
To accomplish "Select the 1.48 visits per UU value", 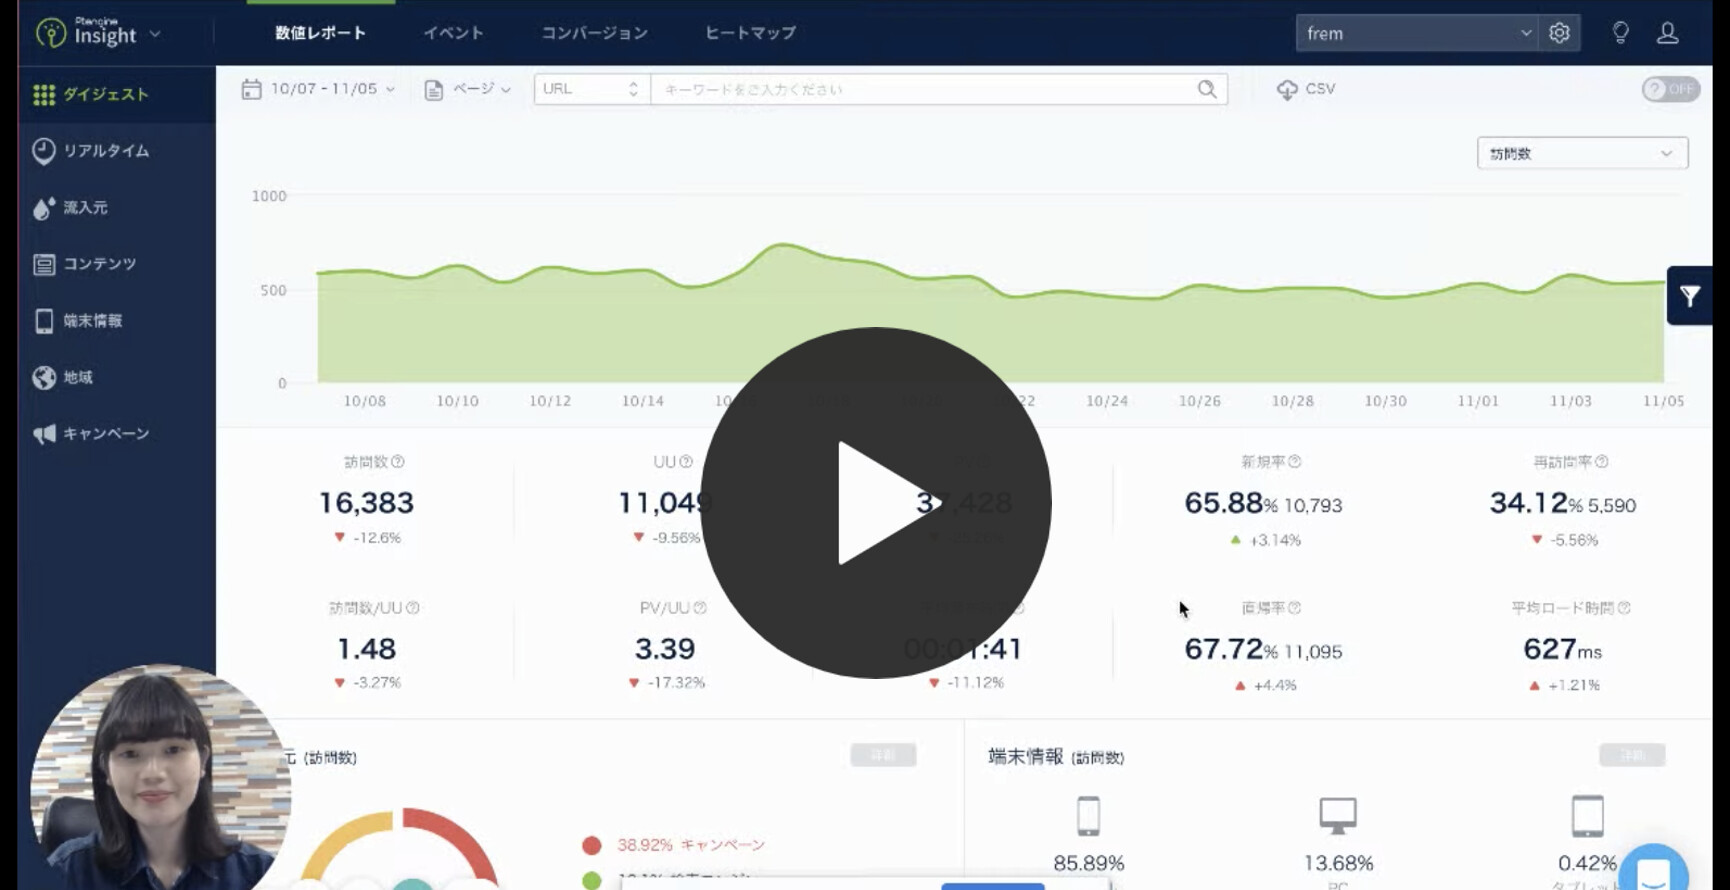I will point(366,649).
